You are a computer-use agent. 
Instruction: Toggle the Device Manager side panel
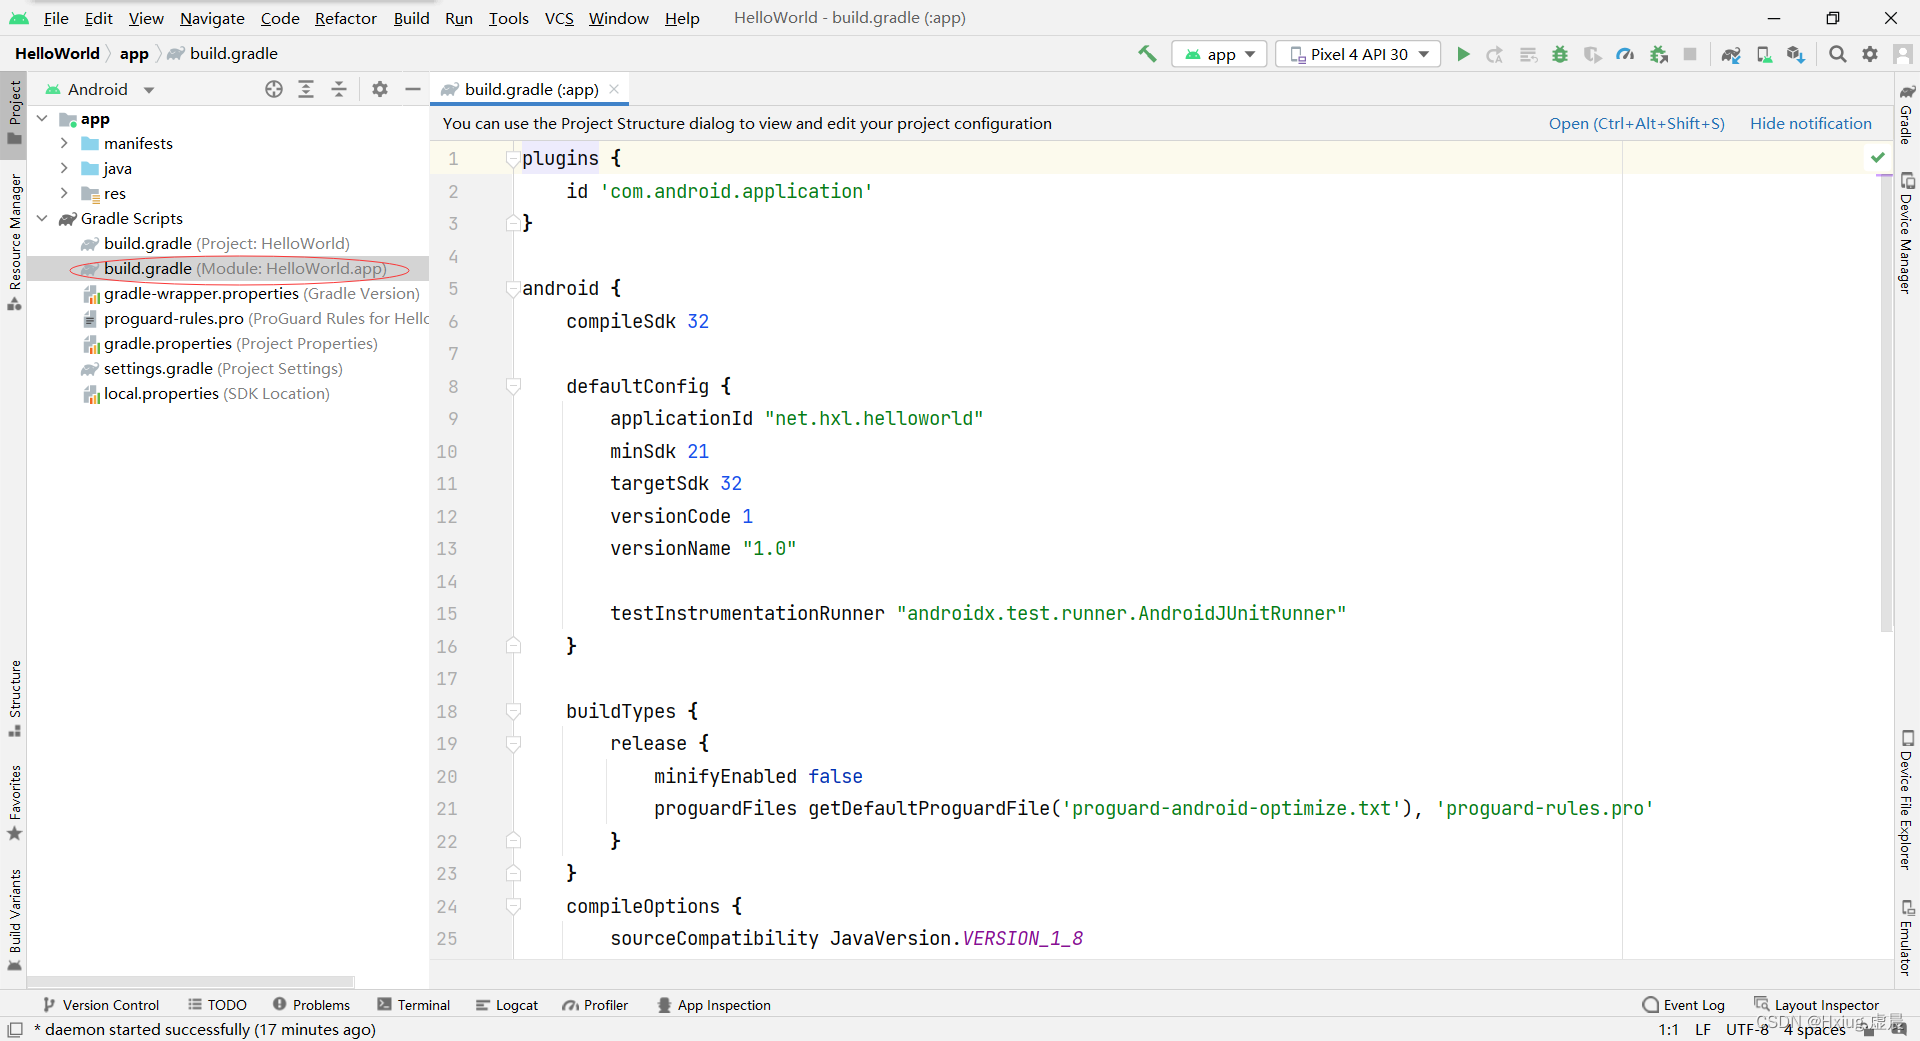(x=1907, y=233)
